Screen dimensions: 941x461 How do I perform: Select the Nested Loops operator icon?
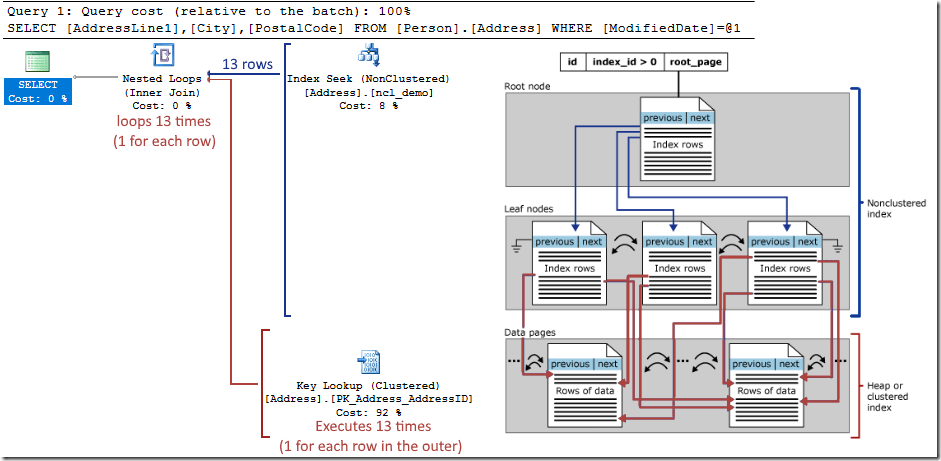pyautogui.click(x=163, y=55)
